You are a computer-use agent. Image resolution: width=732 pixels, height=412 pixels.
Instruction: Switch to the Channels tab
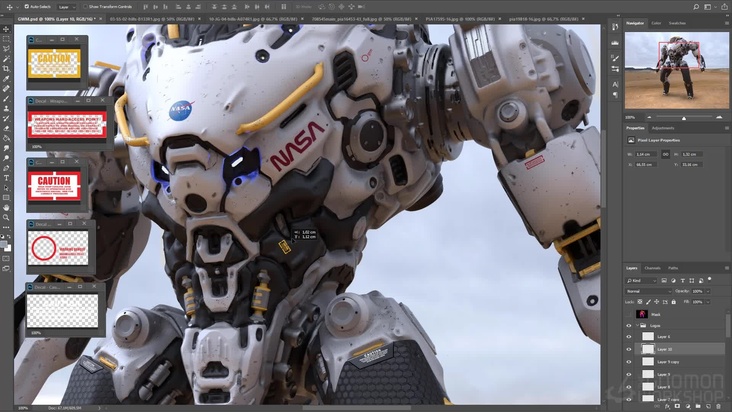652,268
